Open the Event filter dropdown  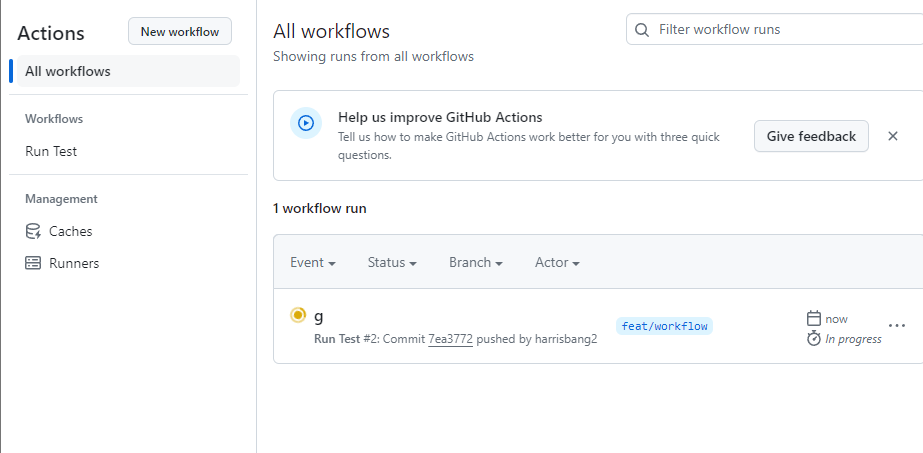point(313,262)
